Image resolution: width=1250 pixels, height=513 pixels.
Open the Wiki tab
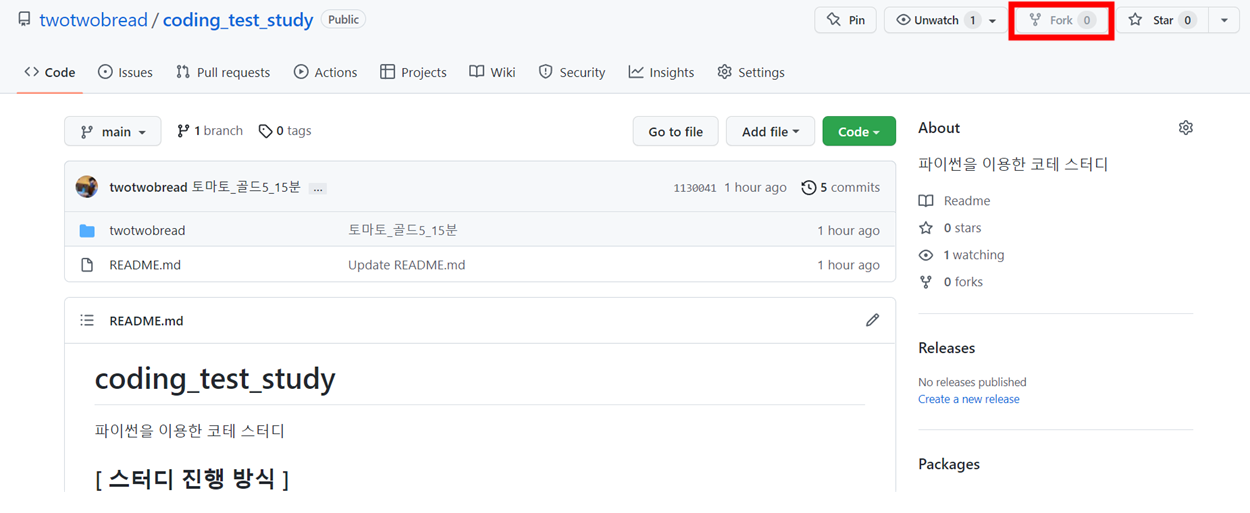click(492, 72)
